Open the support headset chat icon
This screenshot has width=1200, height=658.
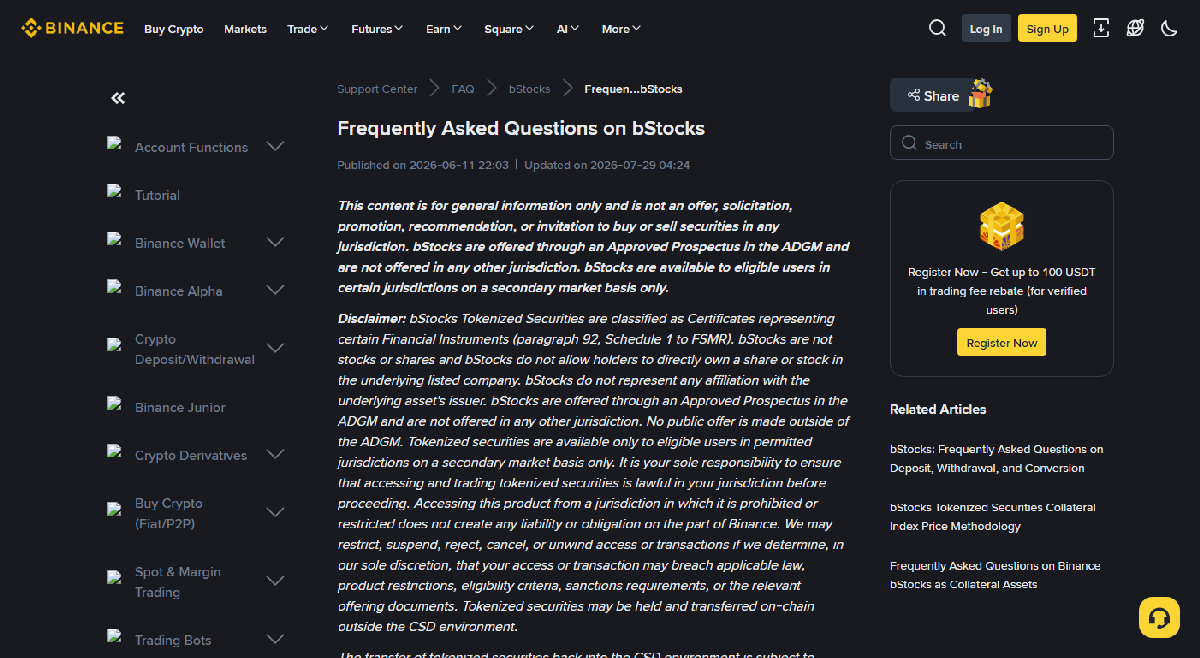(1159, 617)
